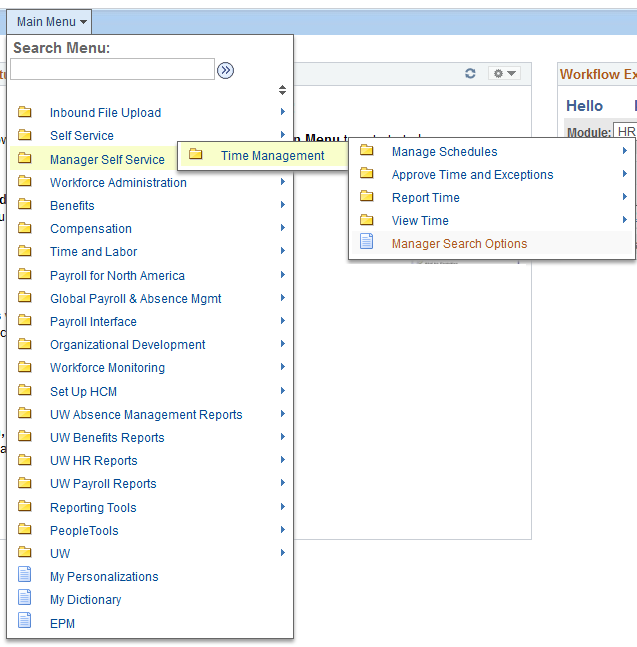Viewport: 637px width, 647px height.
Task: Click the Set Up HCM folder icon
Action: 25,390
